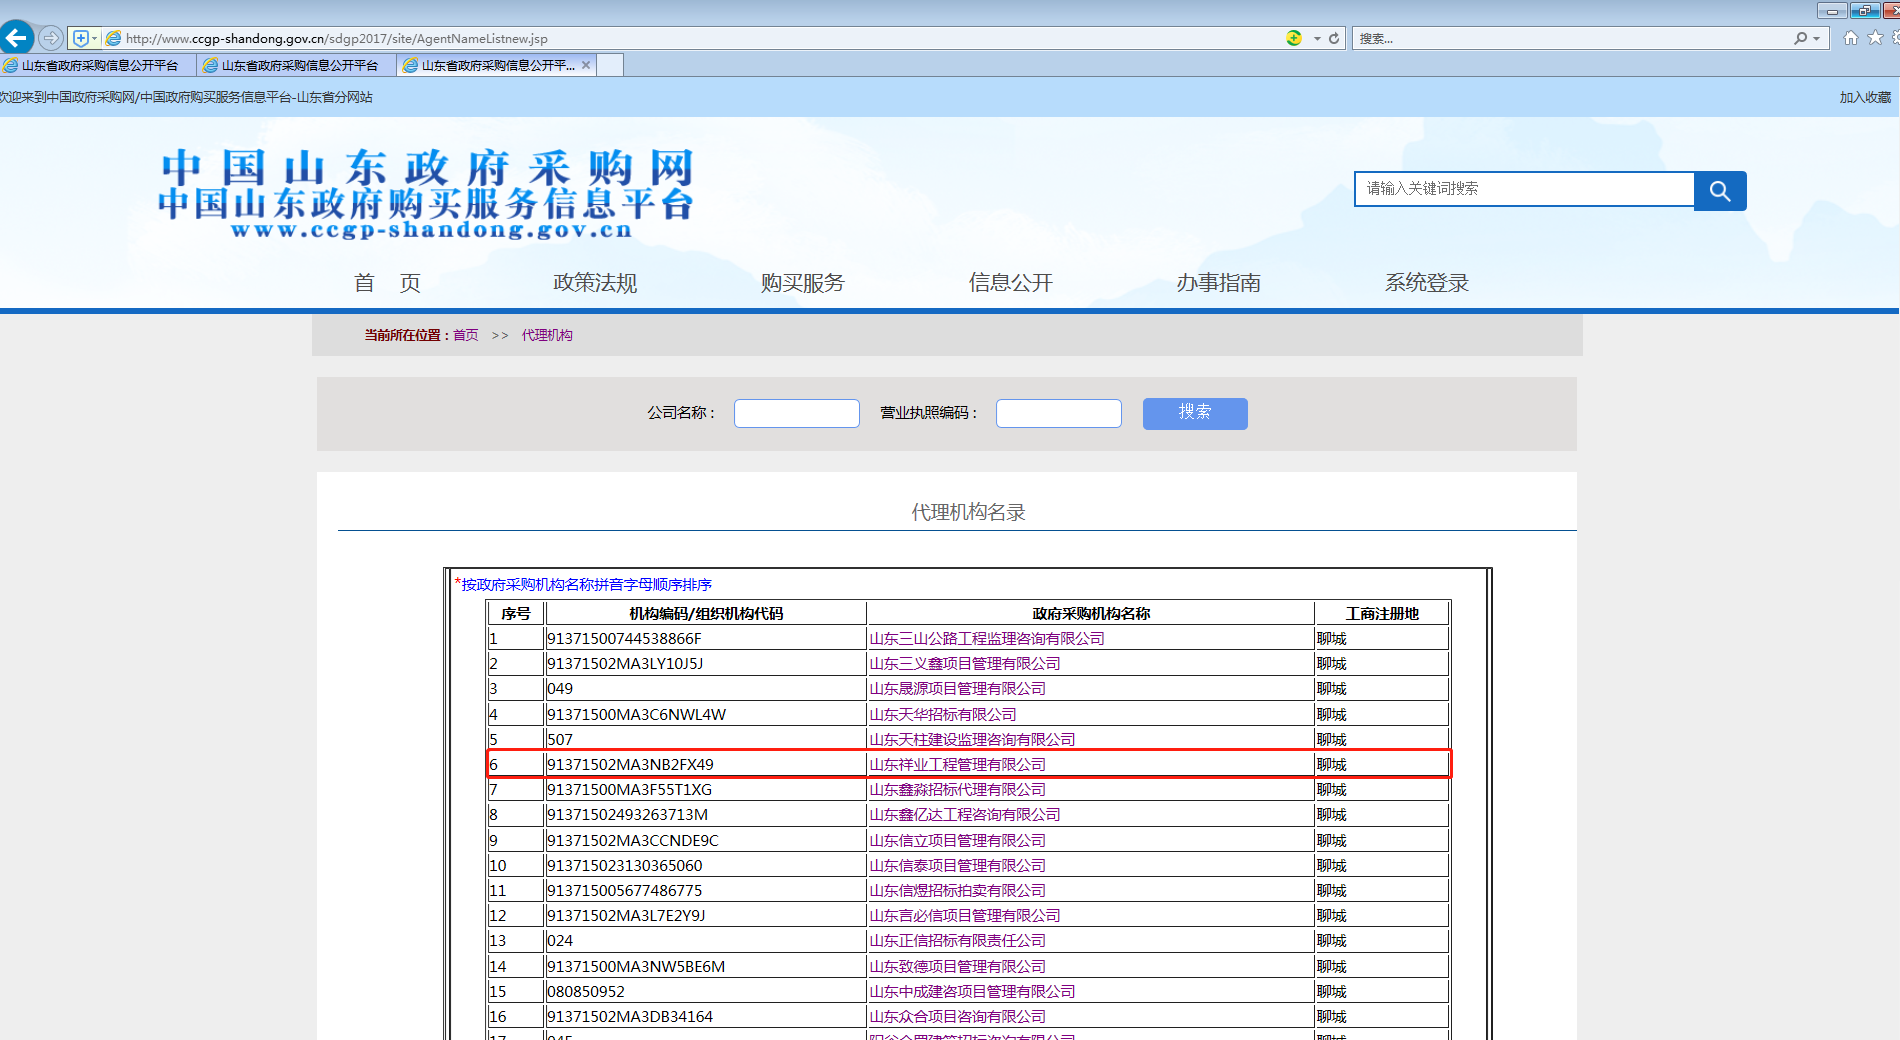1900x1040 pixels.
Task: Close the third browser tab
Action: [x=586, y=65]
